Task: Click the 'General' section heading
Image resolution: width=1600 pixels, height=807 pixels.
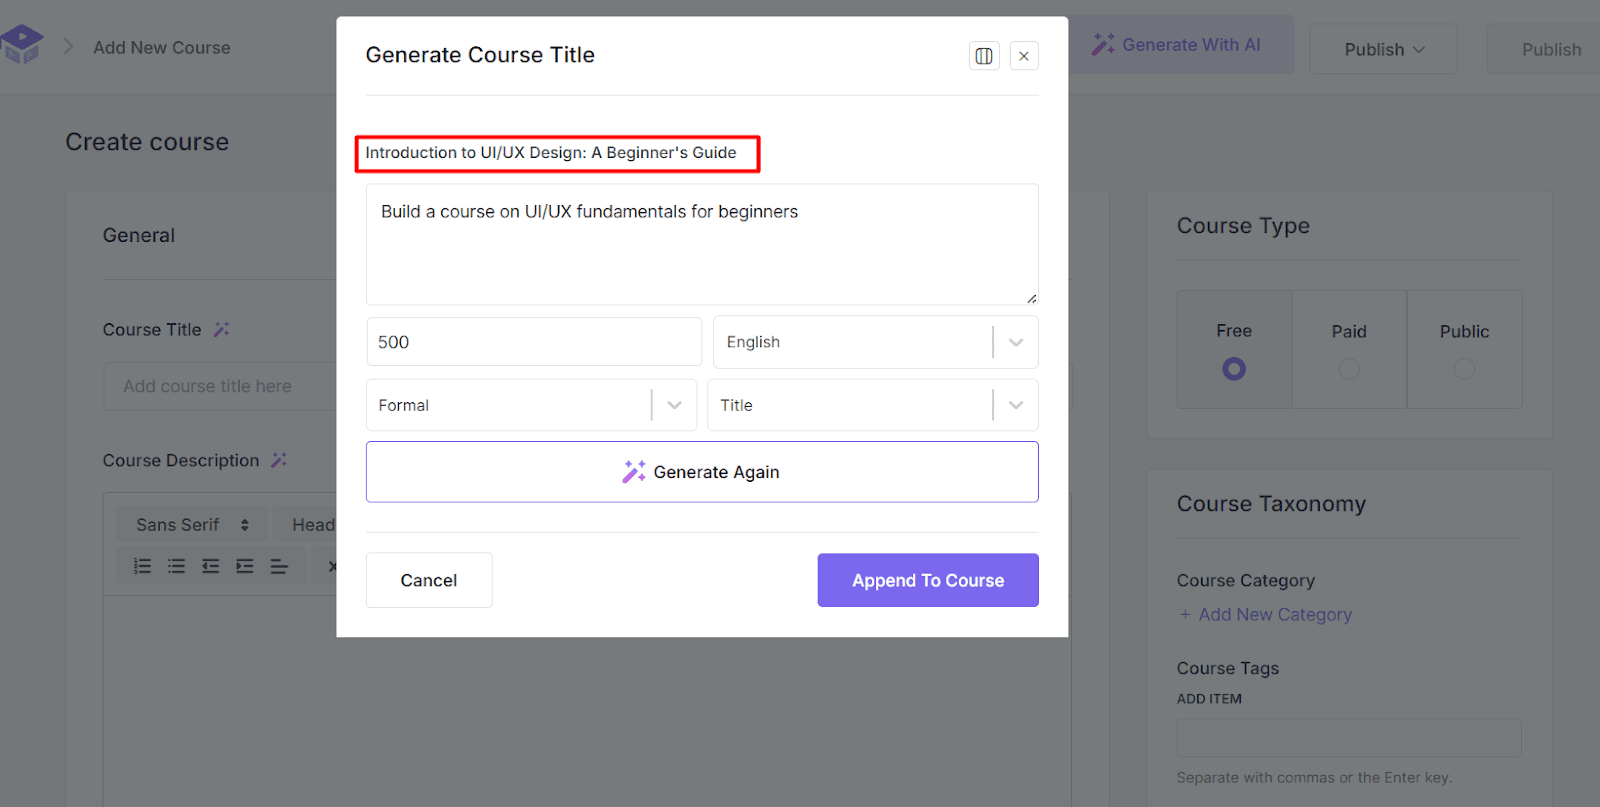Action: click(139, 235)
